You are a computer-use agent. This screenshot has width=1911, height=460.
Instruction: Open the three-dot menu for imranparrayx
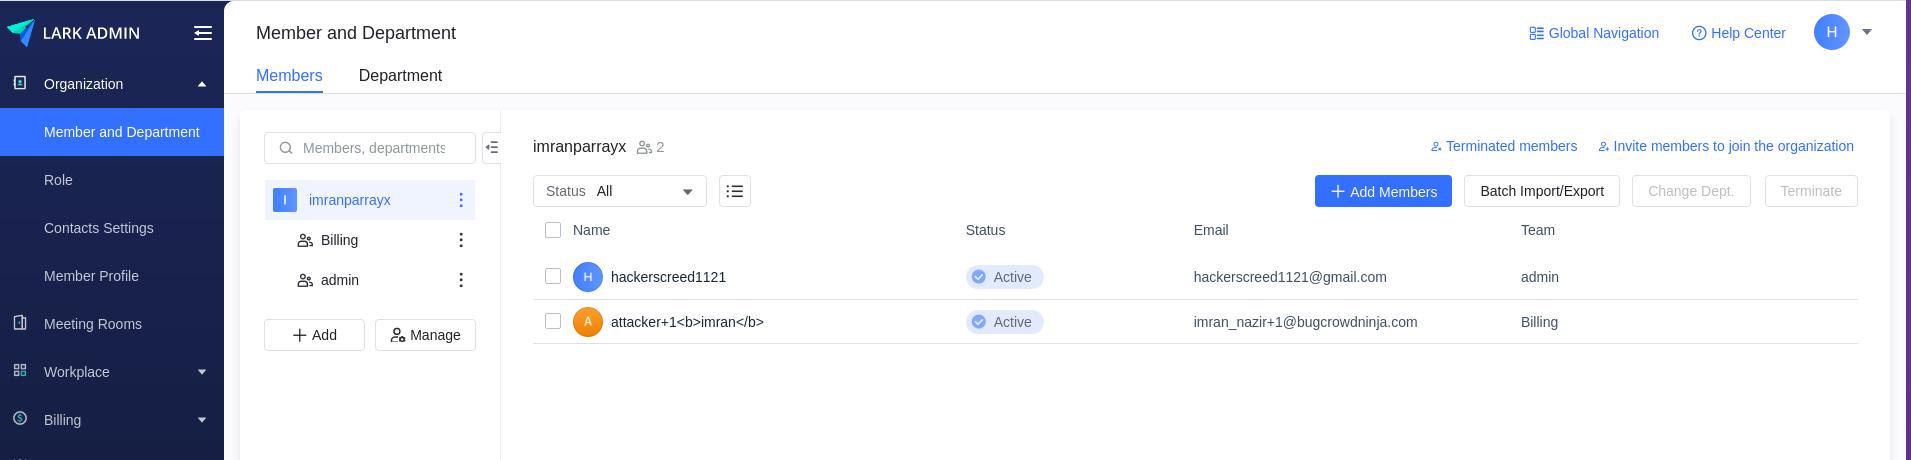(461, 200)
